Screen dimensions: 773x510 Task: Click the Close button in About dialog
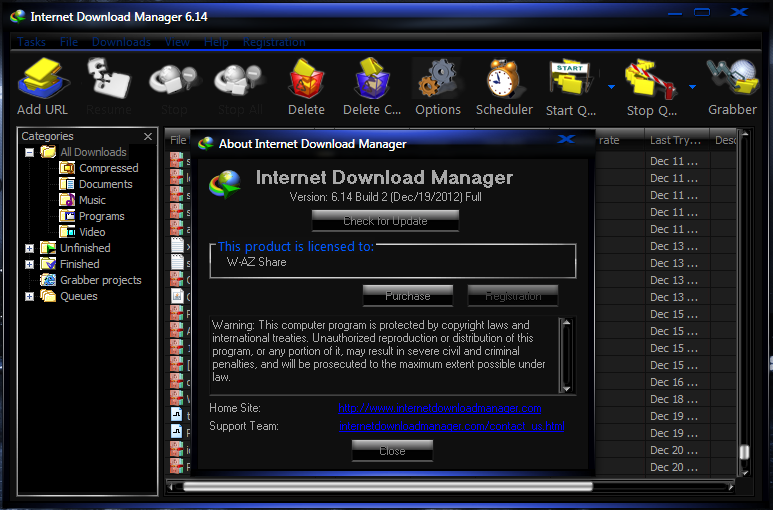pyautogui.click(x=392, y=451)
